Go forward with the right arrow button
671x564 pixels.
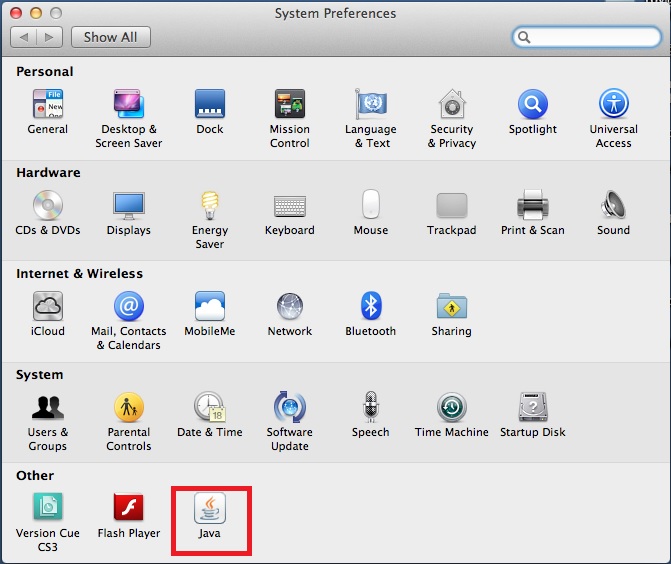(50, 37)
